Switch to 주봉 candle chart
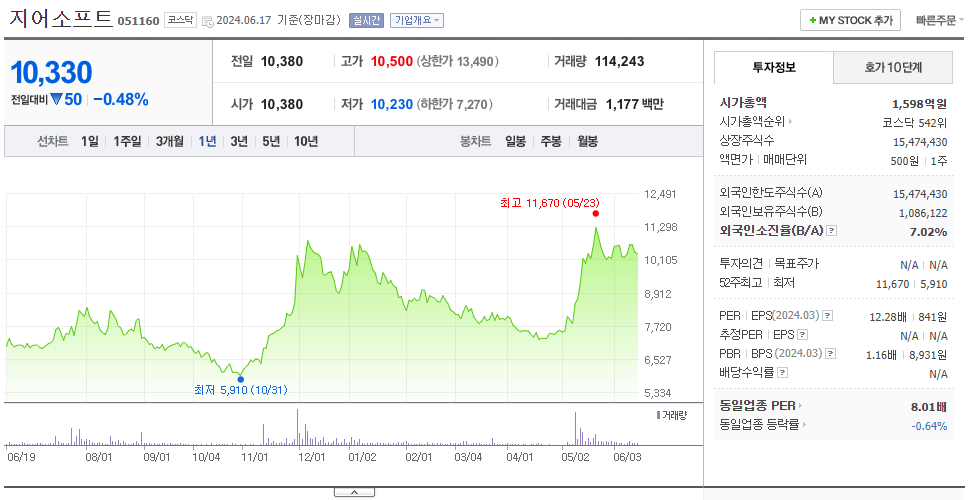The image size is (968, 500). tap(551, 141)
